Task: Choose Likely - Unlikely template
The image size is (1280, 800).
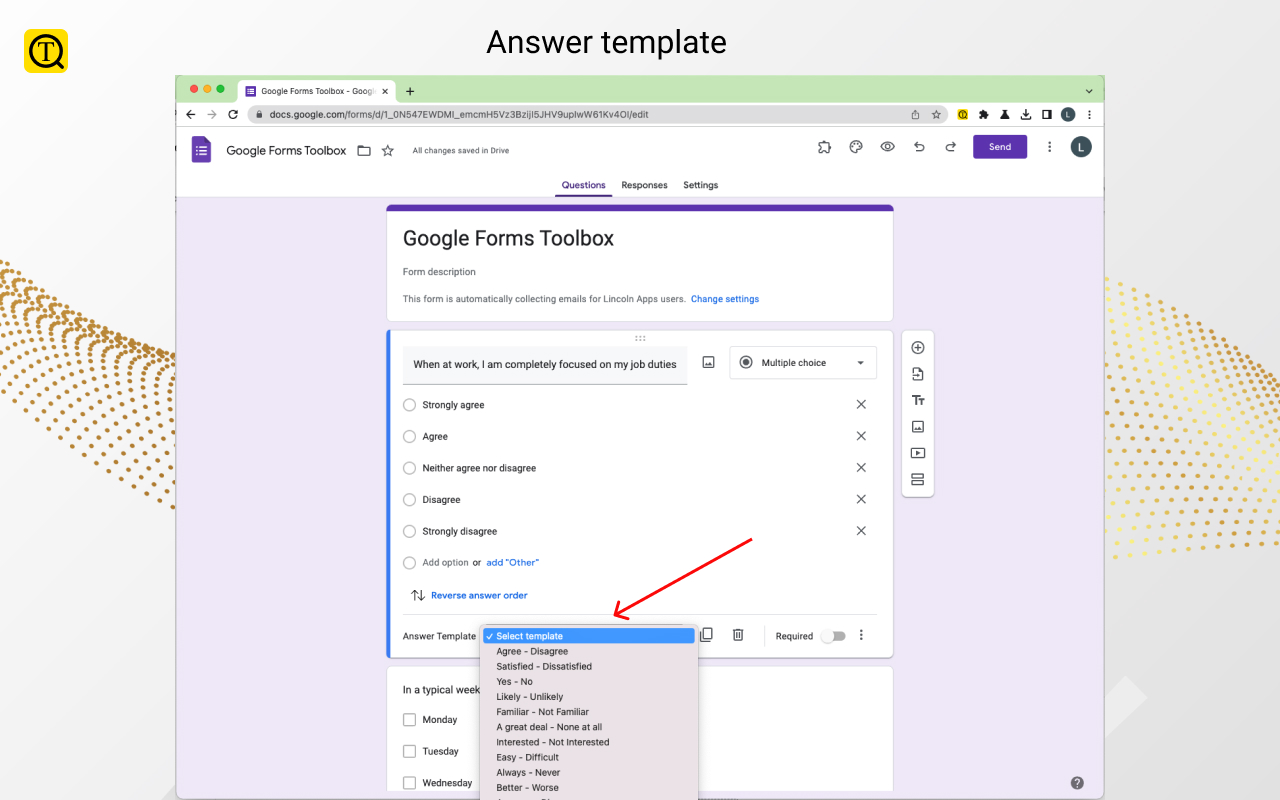Action: (588, 696)
